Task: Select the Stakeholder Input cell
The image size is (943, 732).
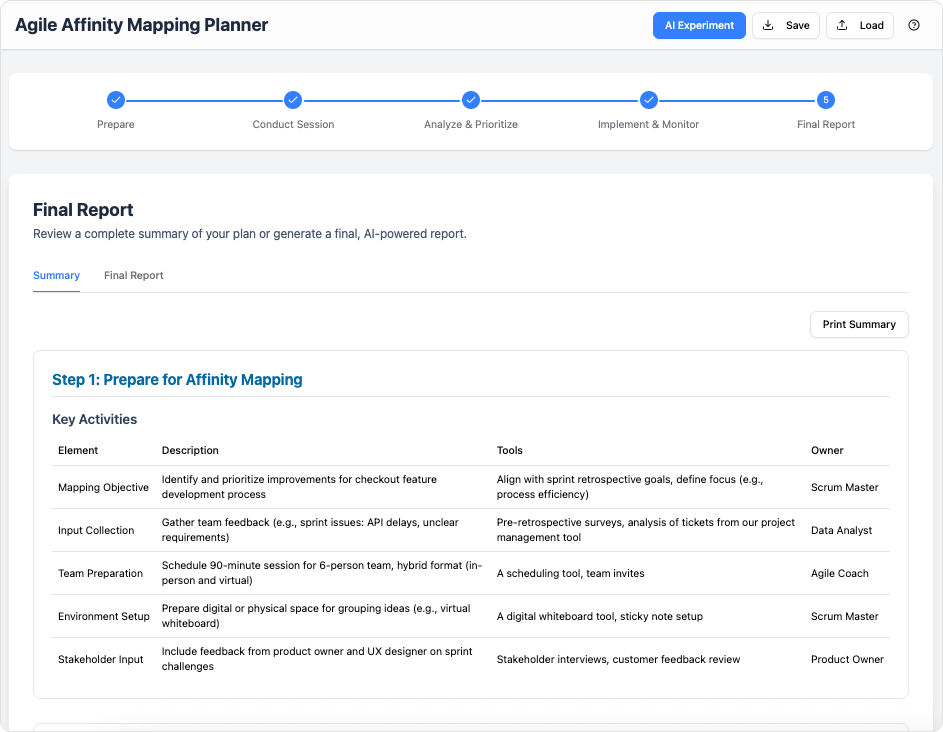Action: [100, 659]
